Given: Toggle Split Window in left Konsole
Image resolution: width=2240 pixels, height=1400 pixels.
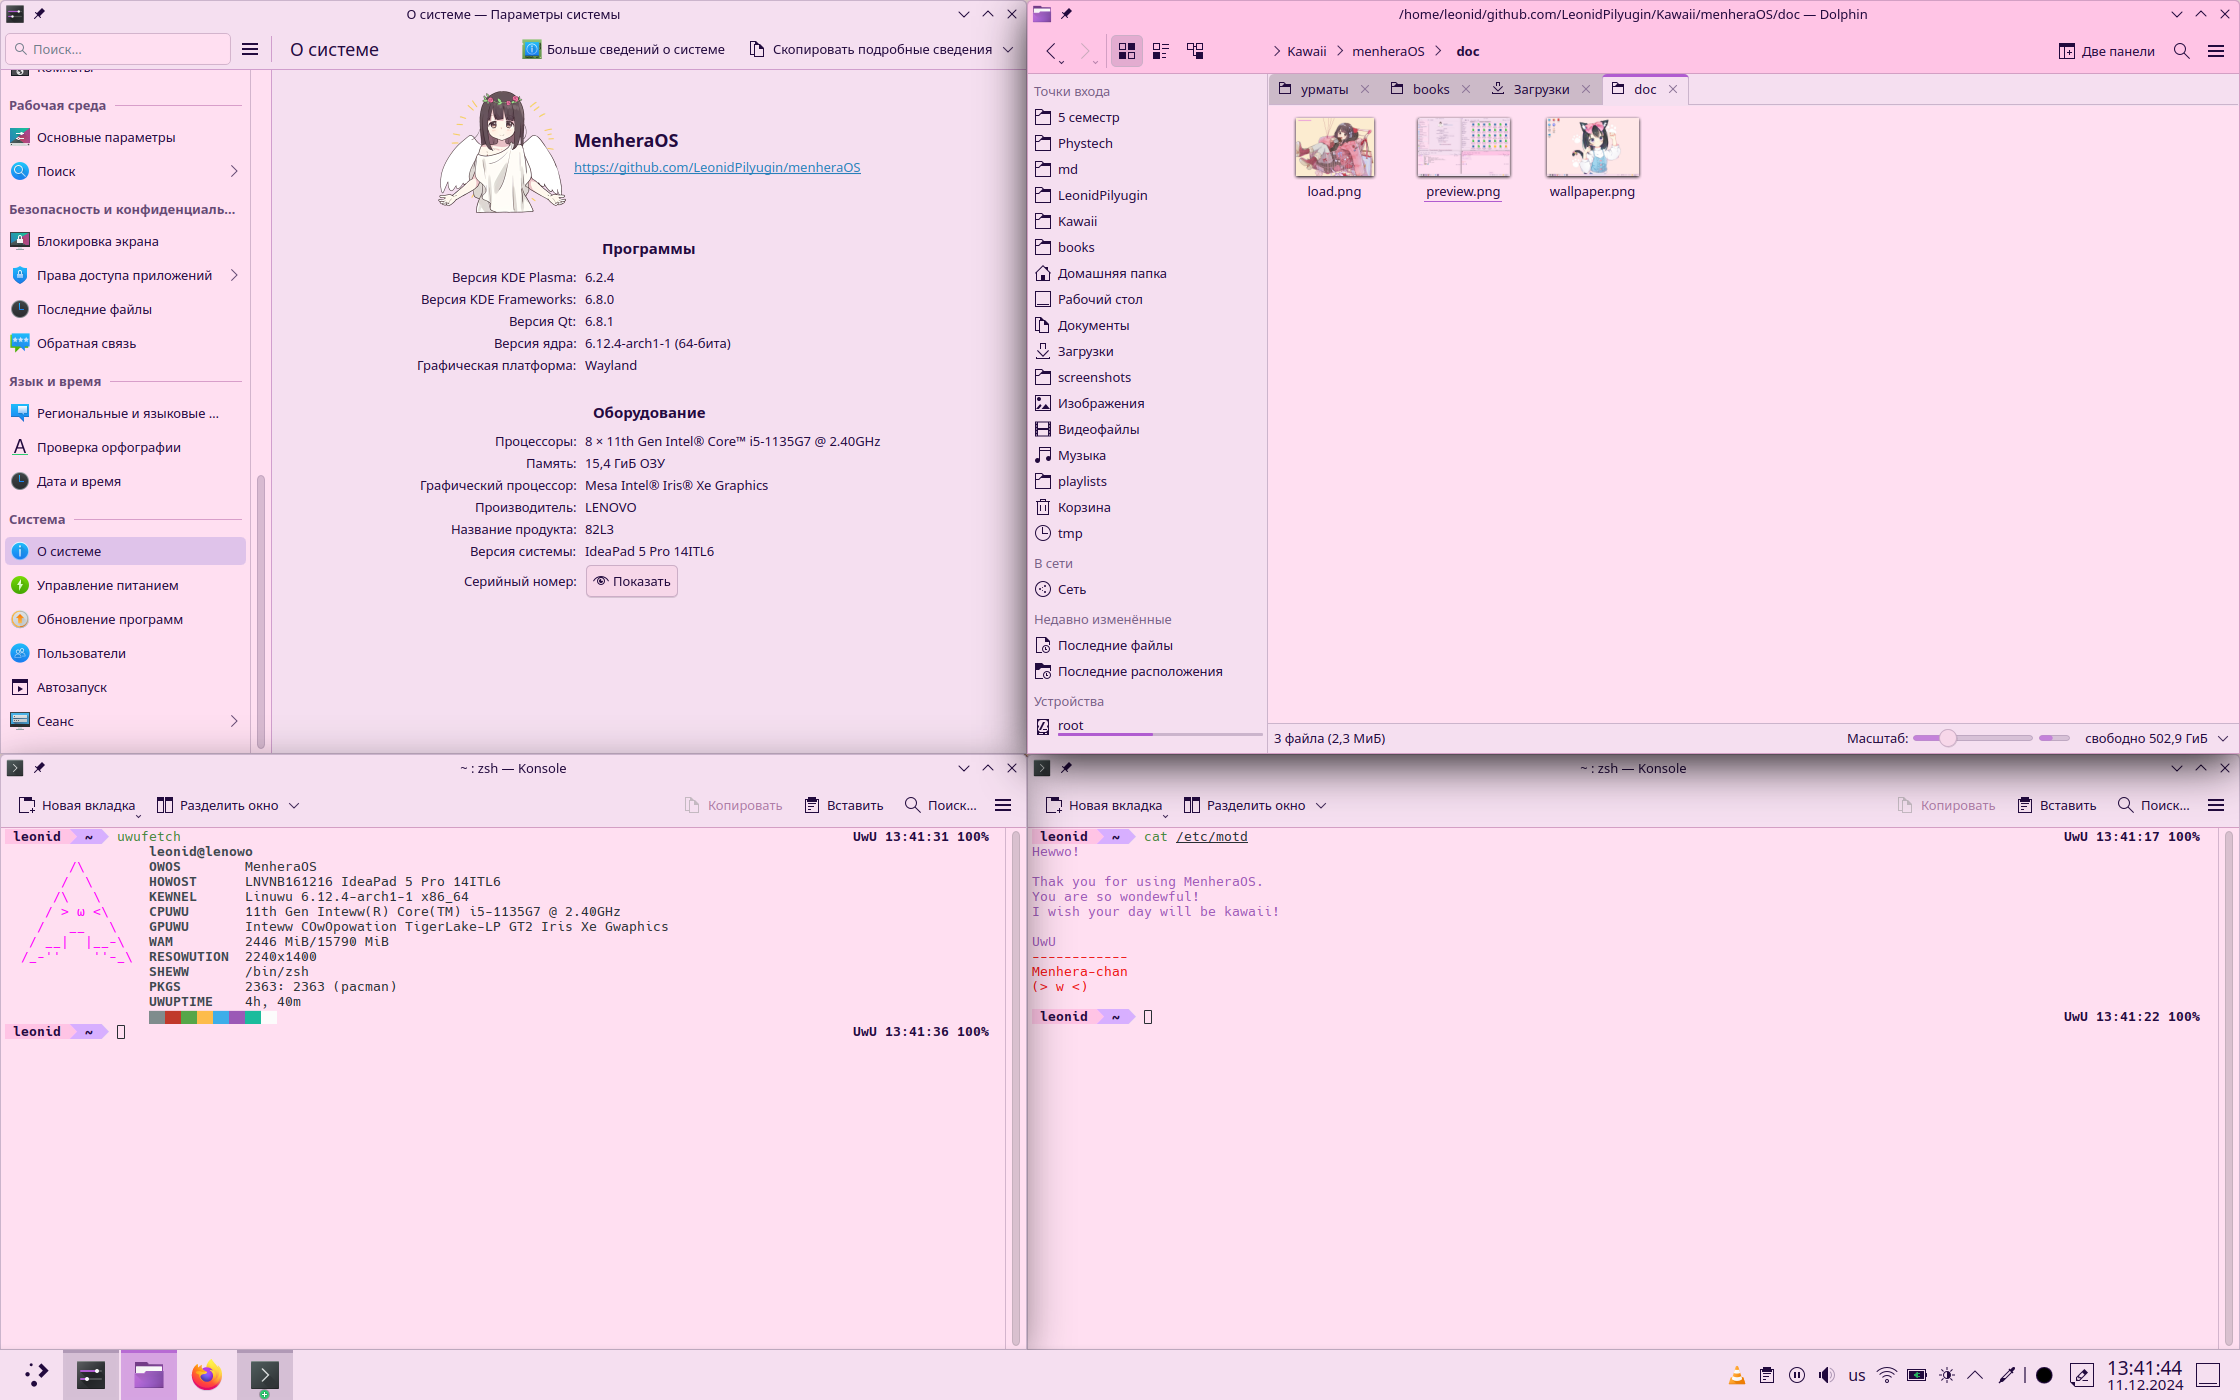Looking at the screenshot, I should 218,805.
